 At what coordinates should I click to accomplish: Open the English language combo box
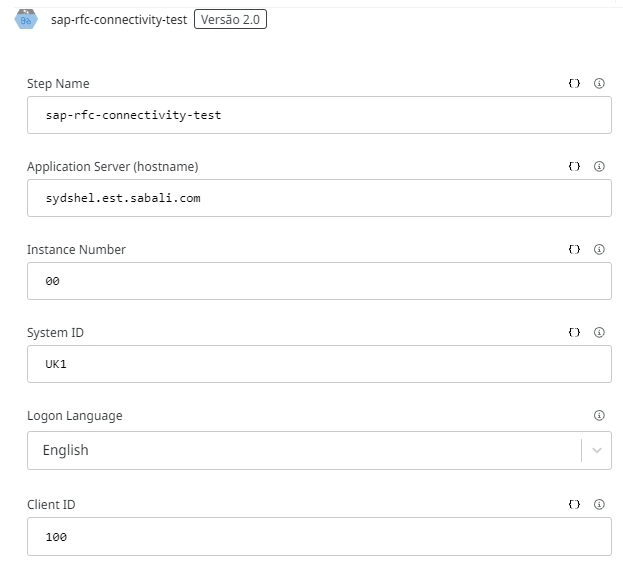[300, 451]
